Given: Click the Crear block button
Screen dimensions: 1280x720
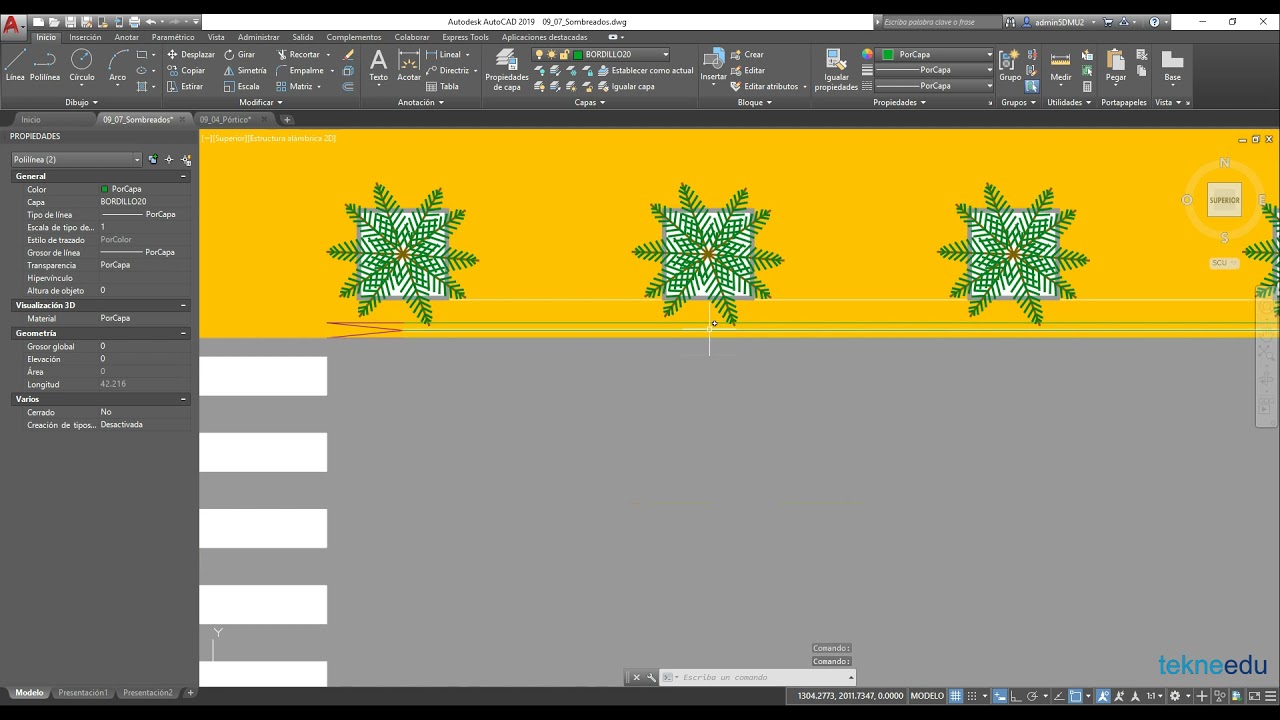Looking at the screenshot, I should click(x=747, y=55).
